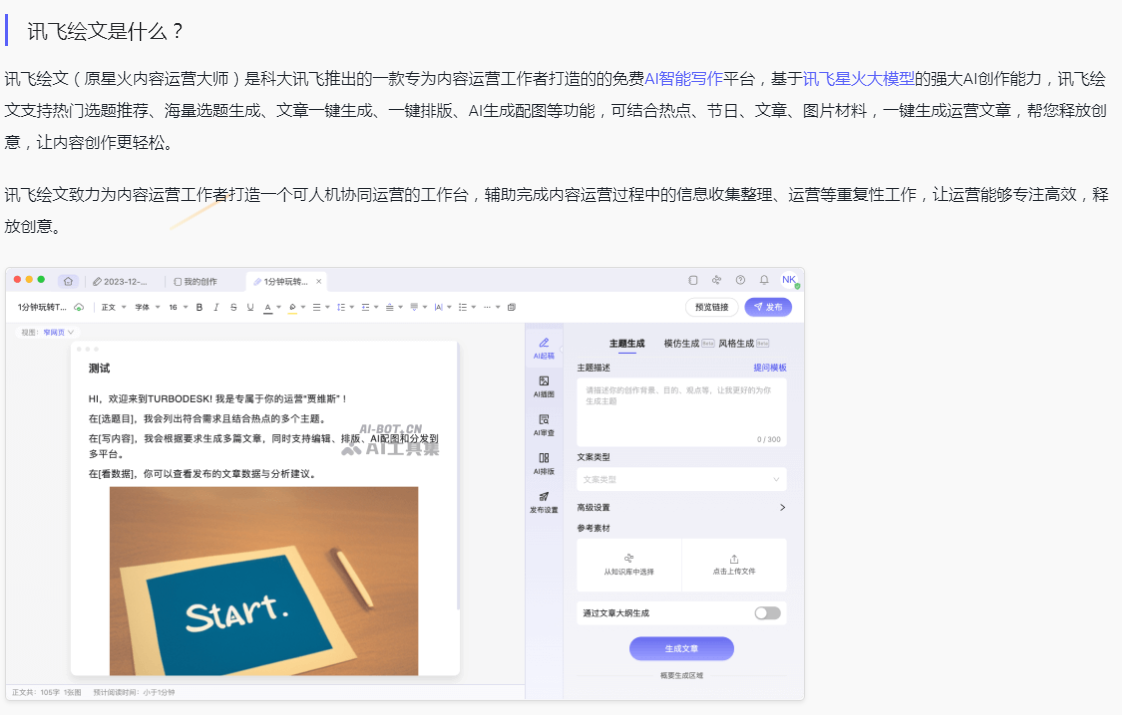
Task: Toggle bold formatting
Action: click(199, 307)
